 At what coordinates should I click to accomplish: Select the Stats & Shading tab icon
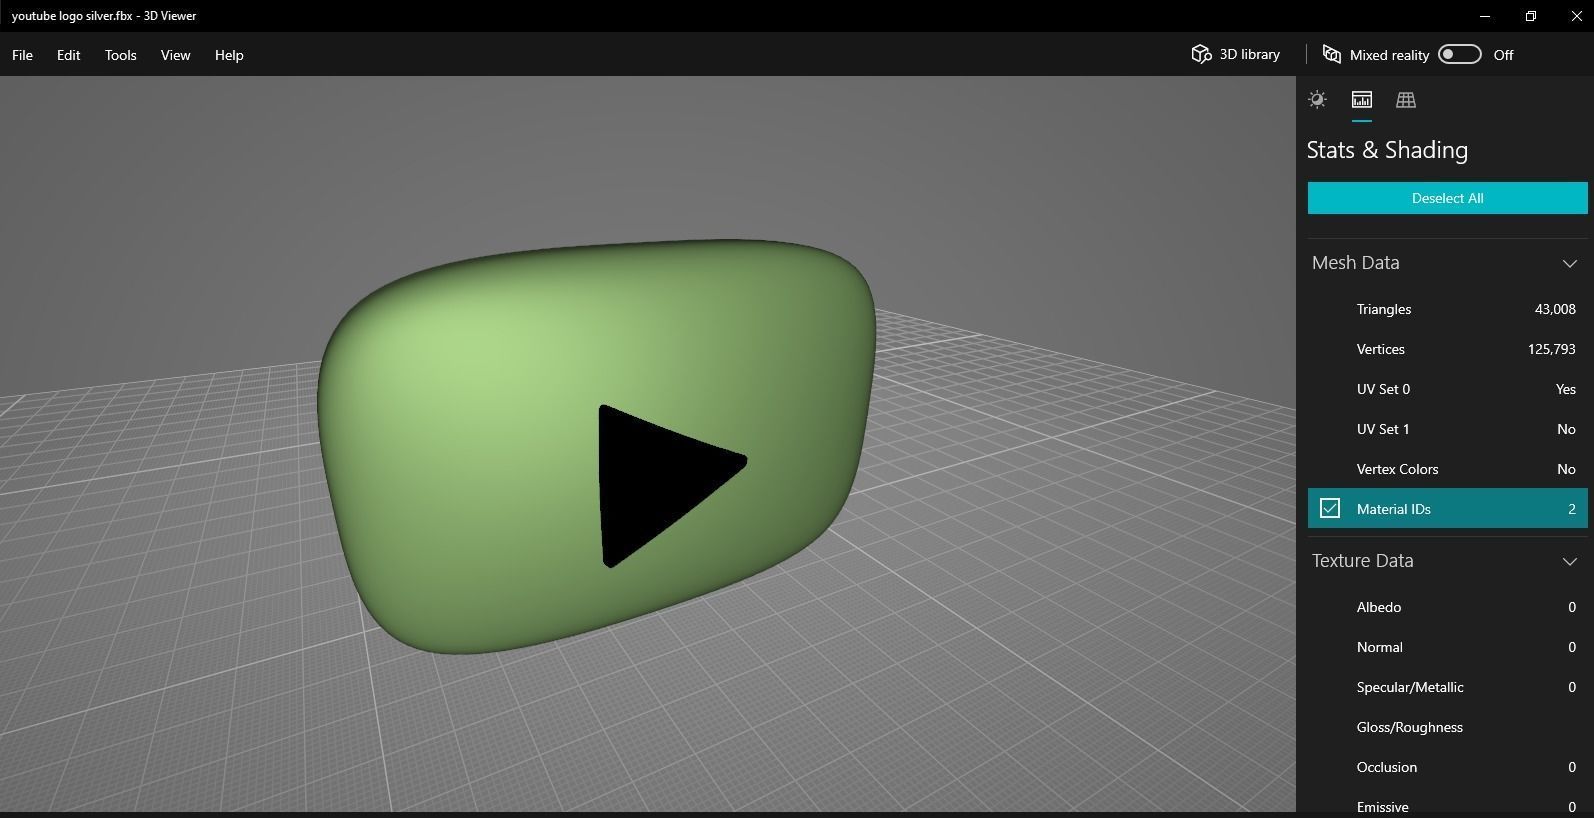click(x=1361, y=99)
